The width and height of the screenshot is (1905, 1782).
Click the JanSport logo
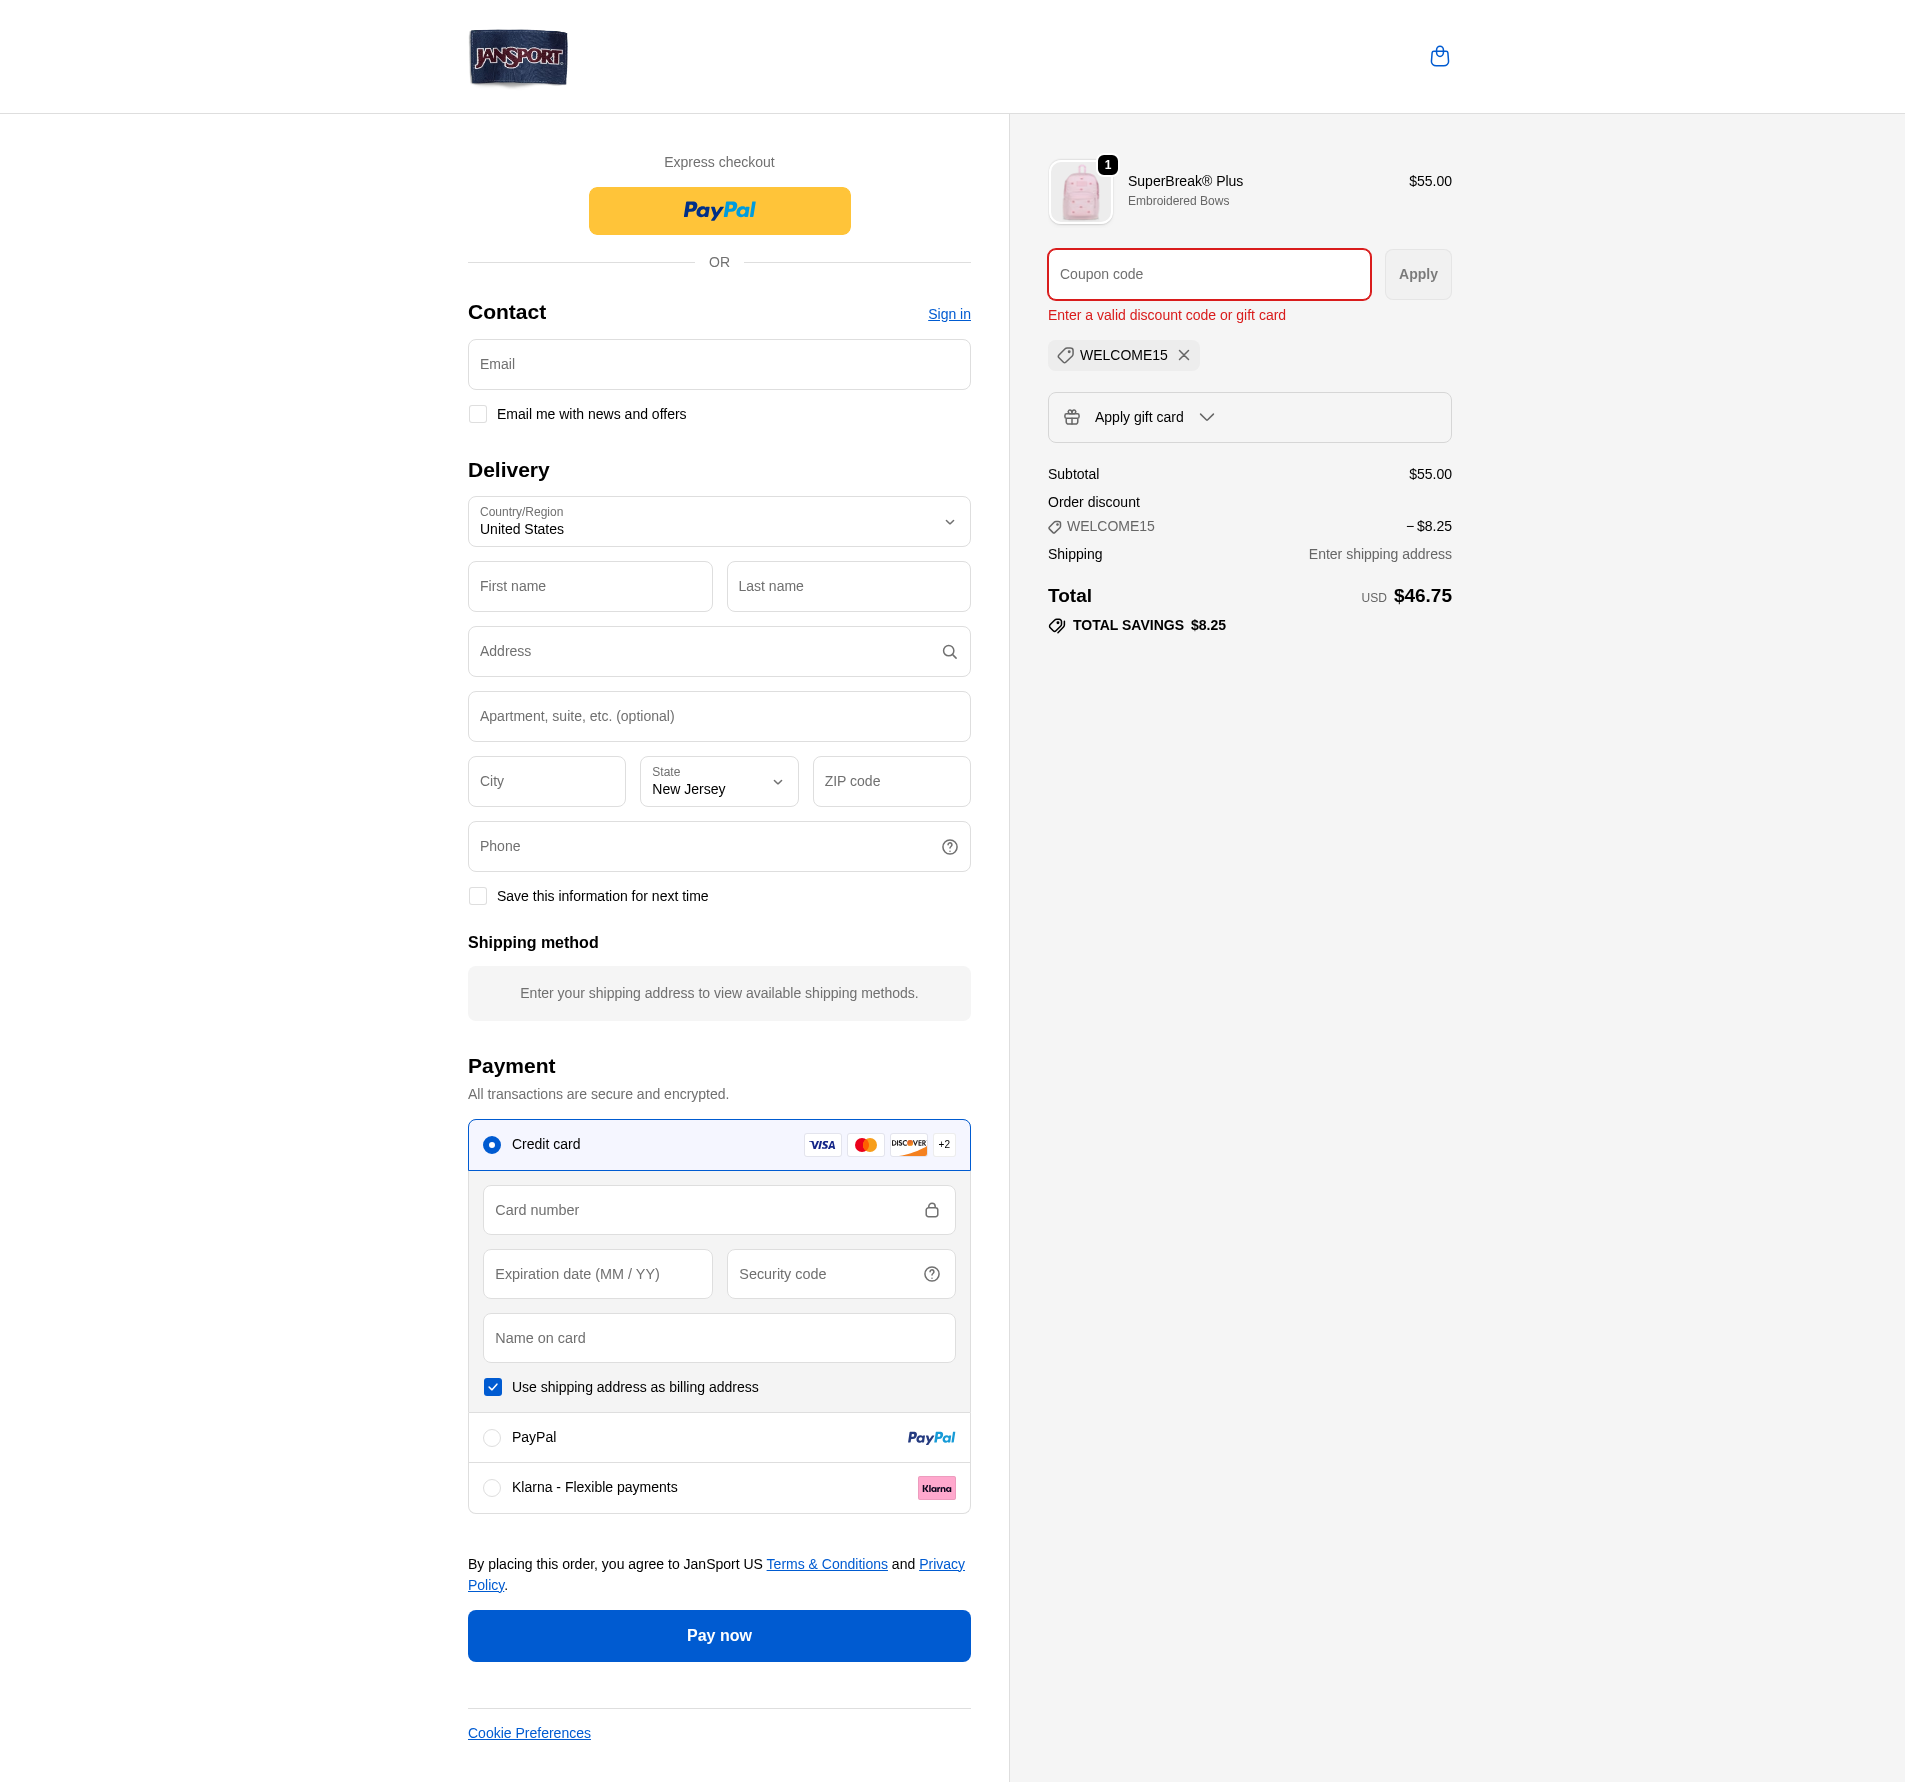tap(518, 57)
